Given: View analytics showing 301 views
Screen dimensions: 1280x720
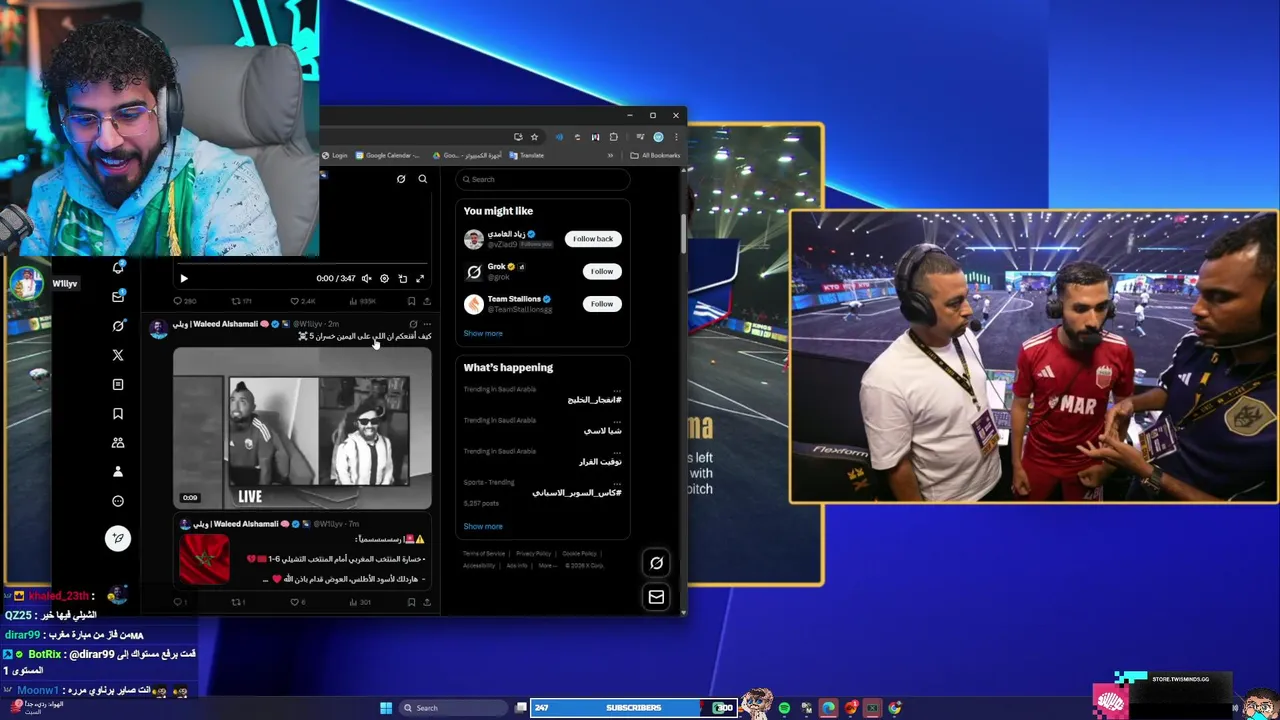Looking at the screenshot, I should coord(359,602).
